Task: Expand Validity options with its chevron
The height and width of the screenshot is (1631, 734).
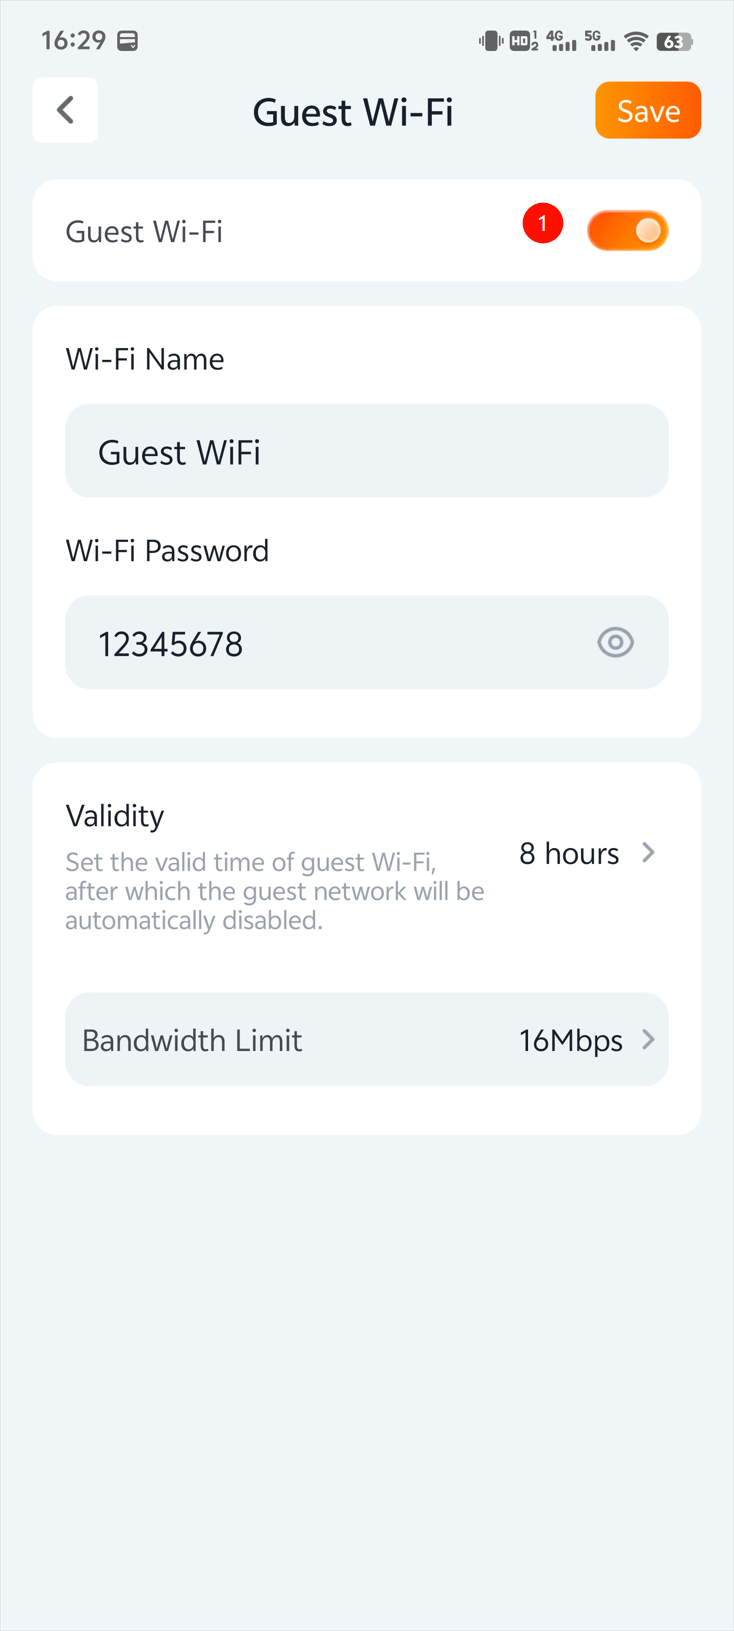Action: [x=649, y=852]
